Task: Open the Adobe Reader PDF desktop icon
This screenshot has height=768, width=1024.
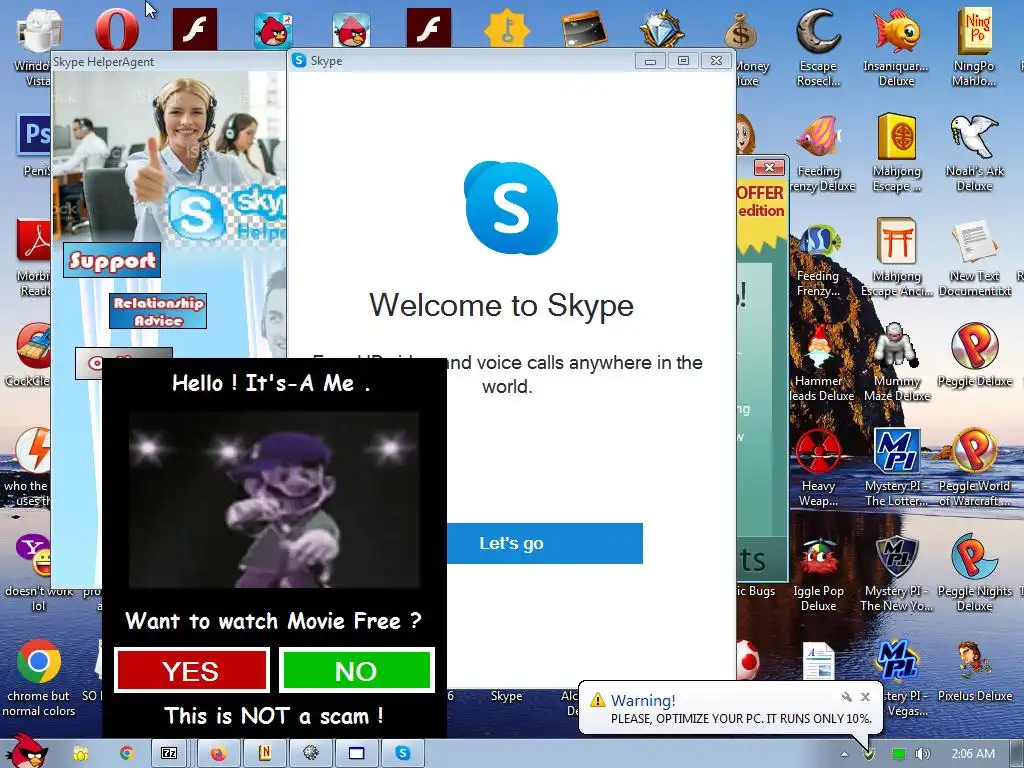Action: 34,241
